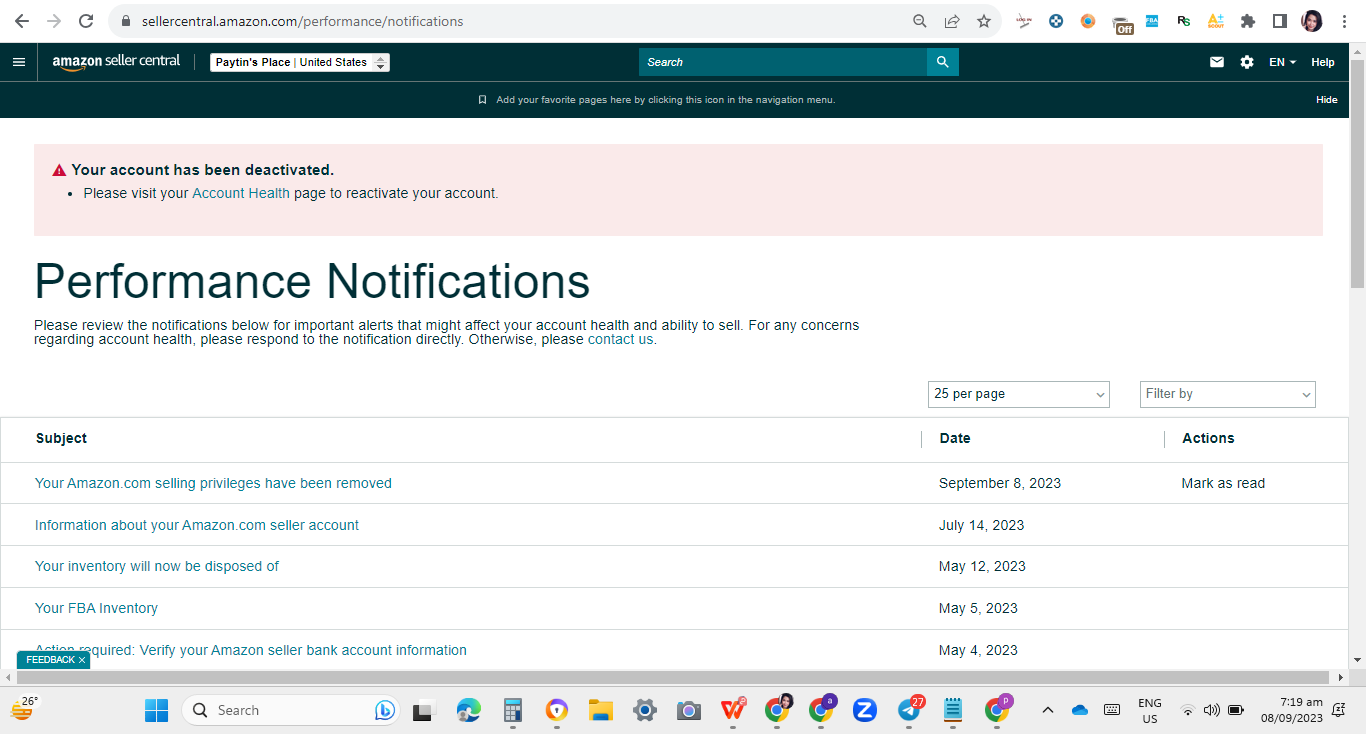Click the Windows taskbar Search box
The width and height of the screenshot is (1366, 734).
click(290, 710)
